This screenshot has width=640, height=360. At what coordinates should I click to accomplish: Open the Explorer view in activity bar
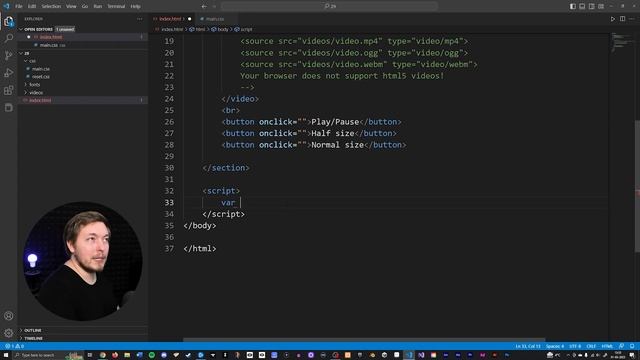pyautogui.click(x=9, y=21)
